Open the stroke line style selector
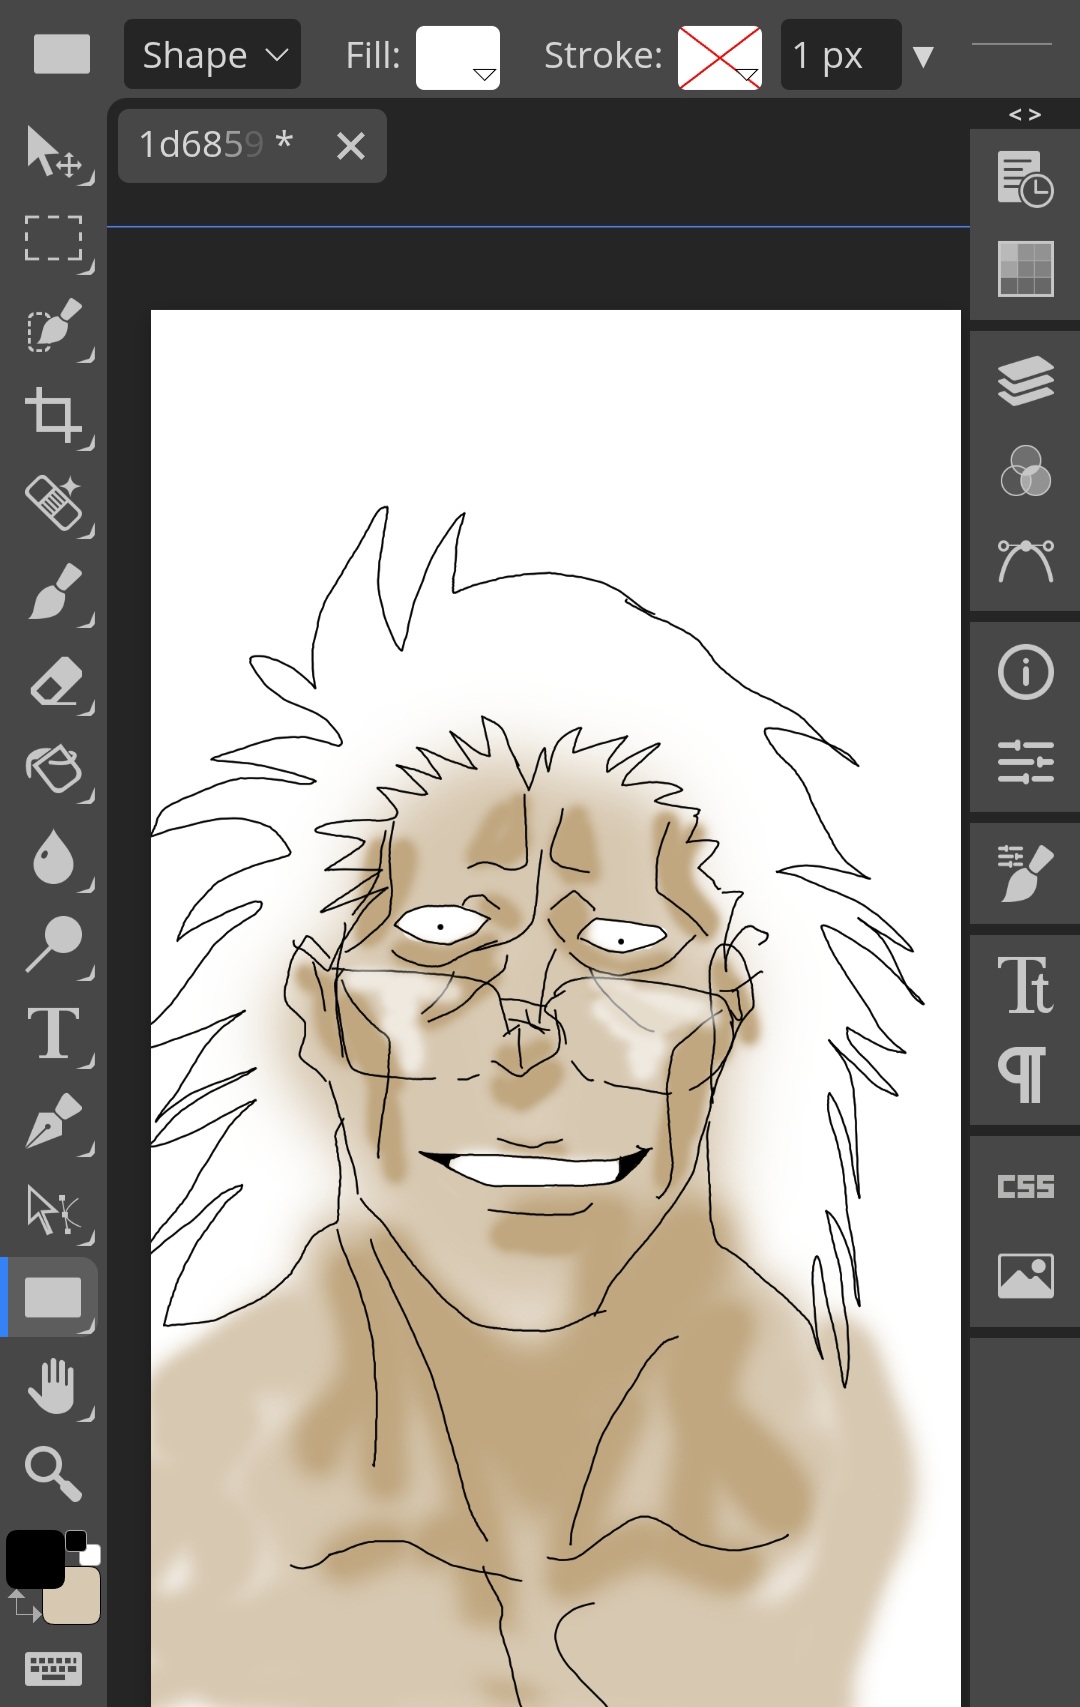 1012,45
